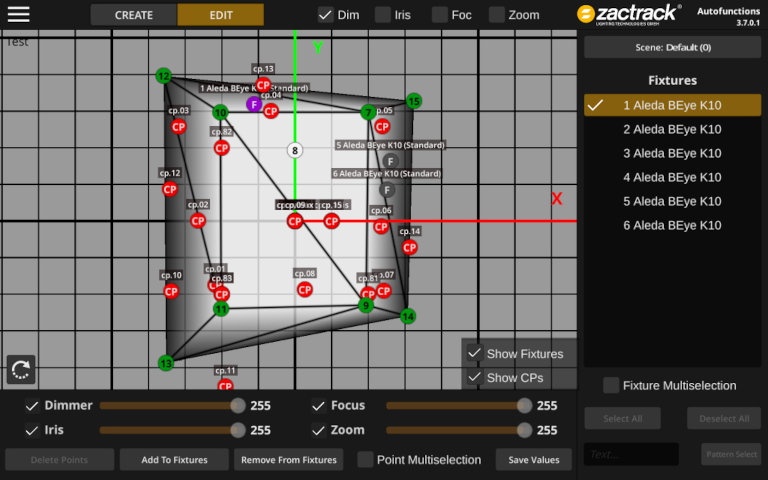The height and width of the screenshot is (480, 768).
Task: Uncheck the Focus value checkbox
Action: click(x=318, y=406)
